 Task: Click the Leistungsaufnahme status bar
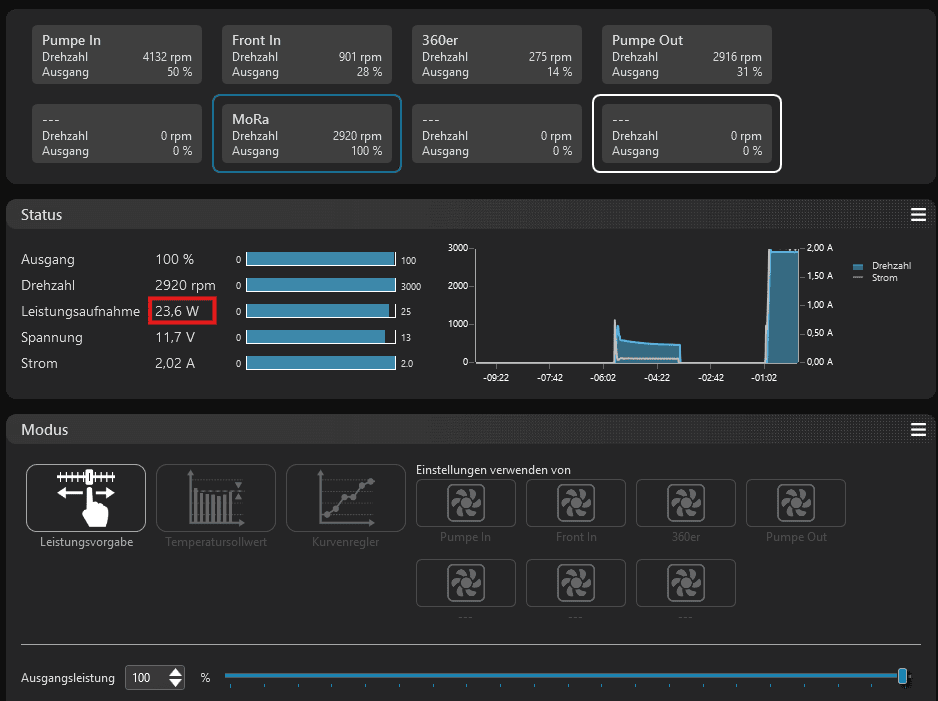321,311
